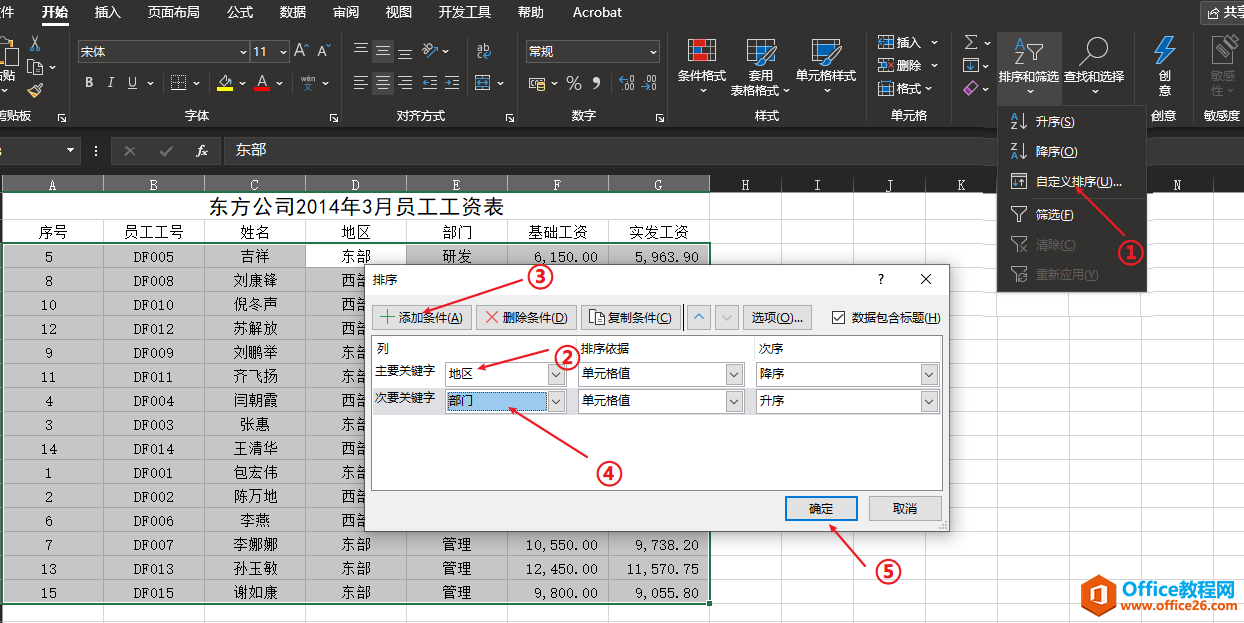Screen dimensions: 1244x623
Task: Click the Clear eraser icon
Action: pyautogui.click(x=971, y=89)
